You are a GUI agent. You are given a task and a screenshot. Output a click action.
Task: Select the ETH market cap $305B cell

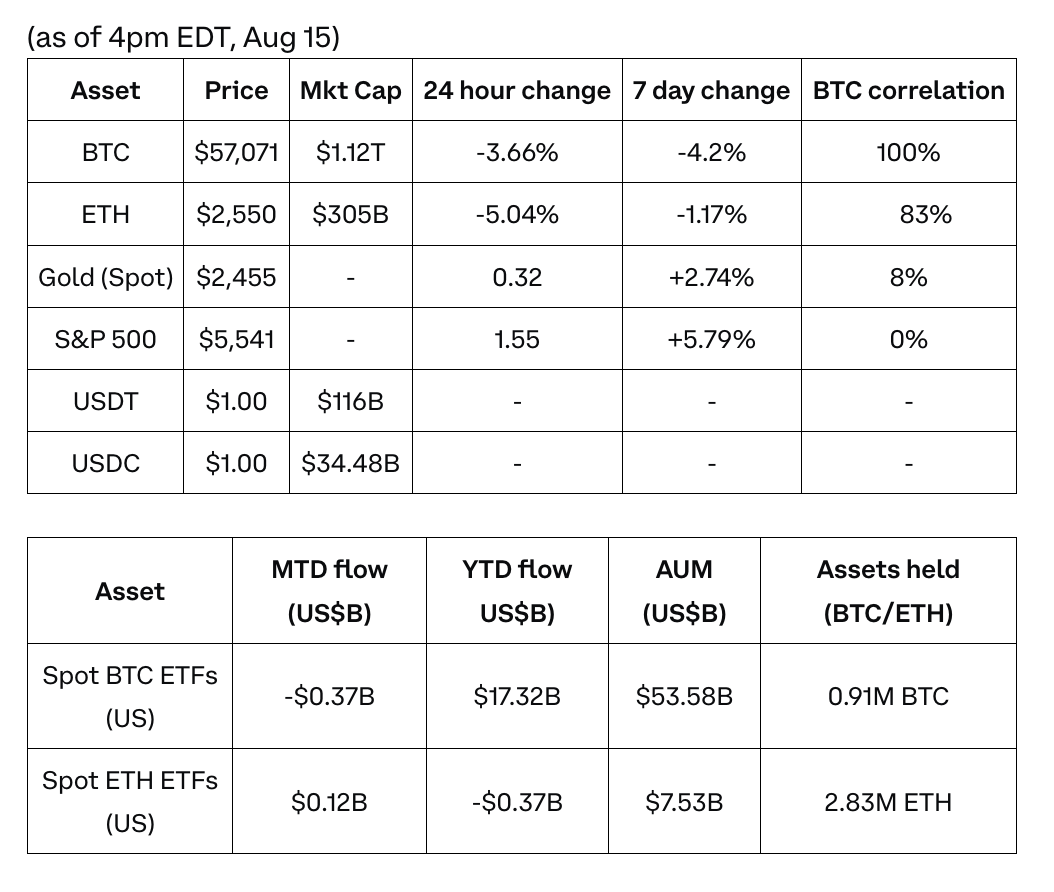coord(350,214)
